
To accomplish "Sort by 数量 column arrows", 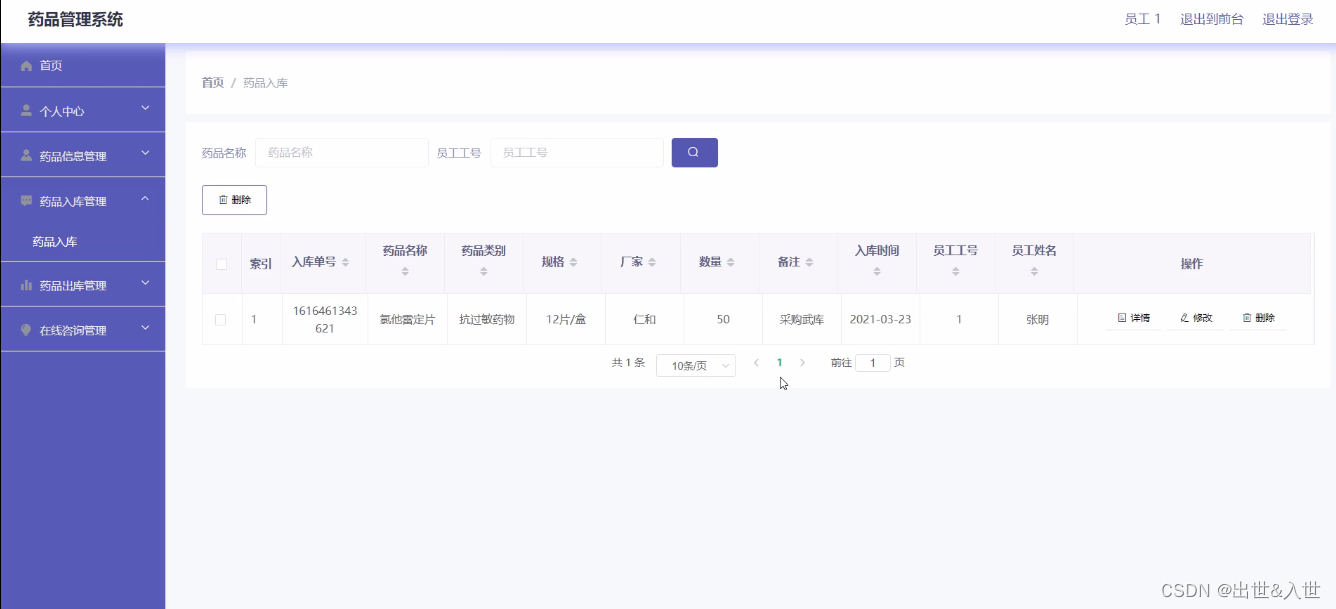I will (731, 262).
